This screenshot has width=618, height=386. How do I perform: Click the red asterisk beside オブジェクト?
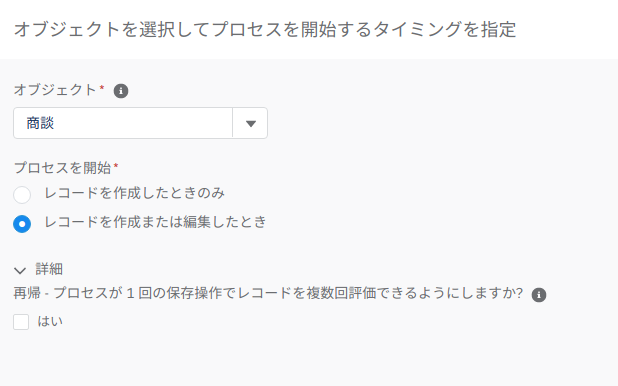[x=102, y=88]
